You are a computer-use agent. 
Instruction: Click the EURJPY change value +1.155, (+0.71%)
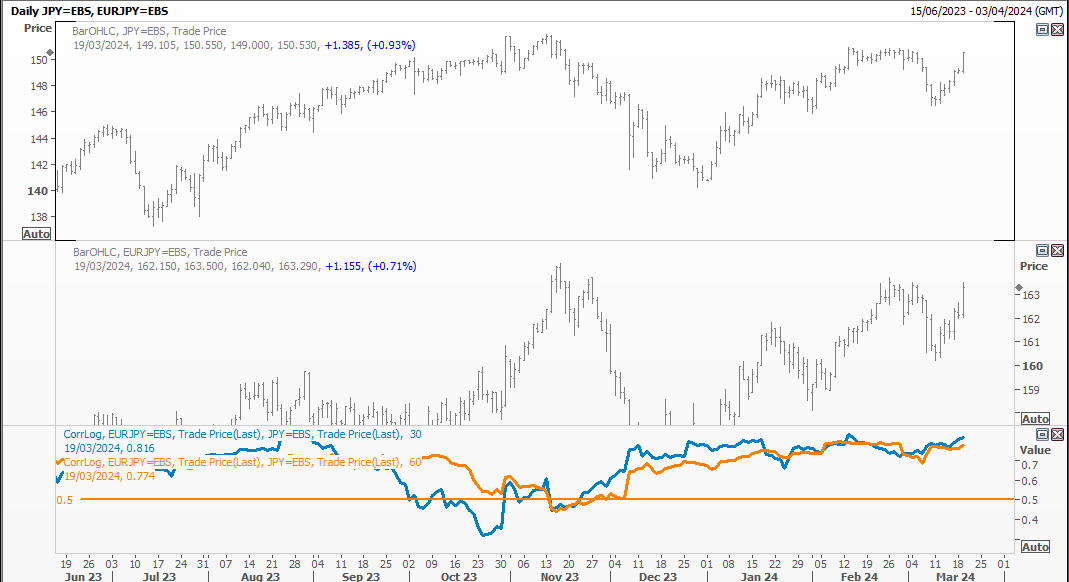click(x=370, y=266)
